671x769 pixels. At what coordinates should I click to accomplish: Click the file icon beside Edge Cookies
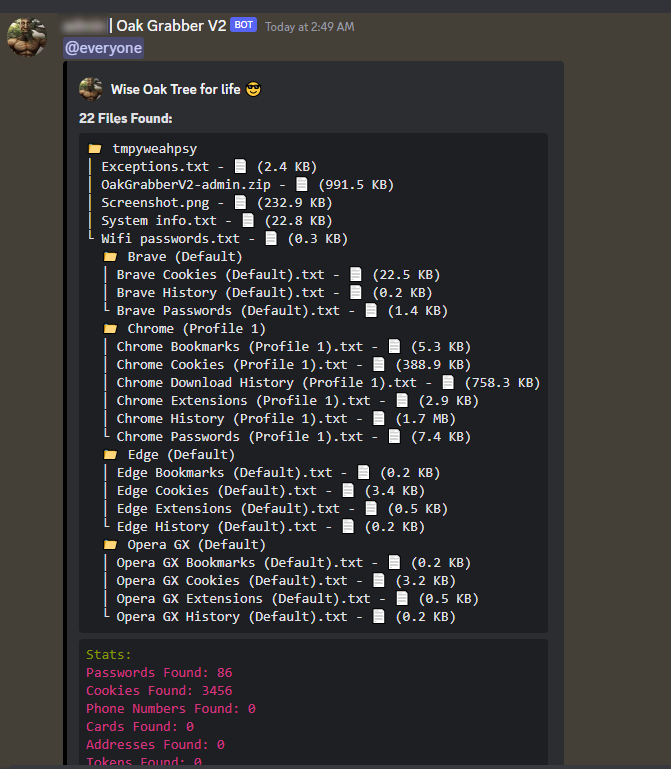348,490
